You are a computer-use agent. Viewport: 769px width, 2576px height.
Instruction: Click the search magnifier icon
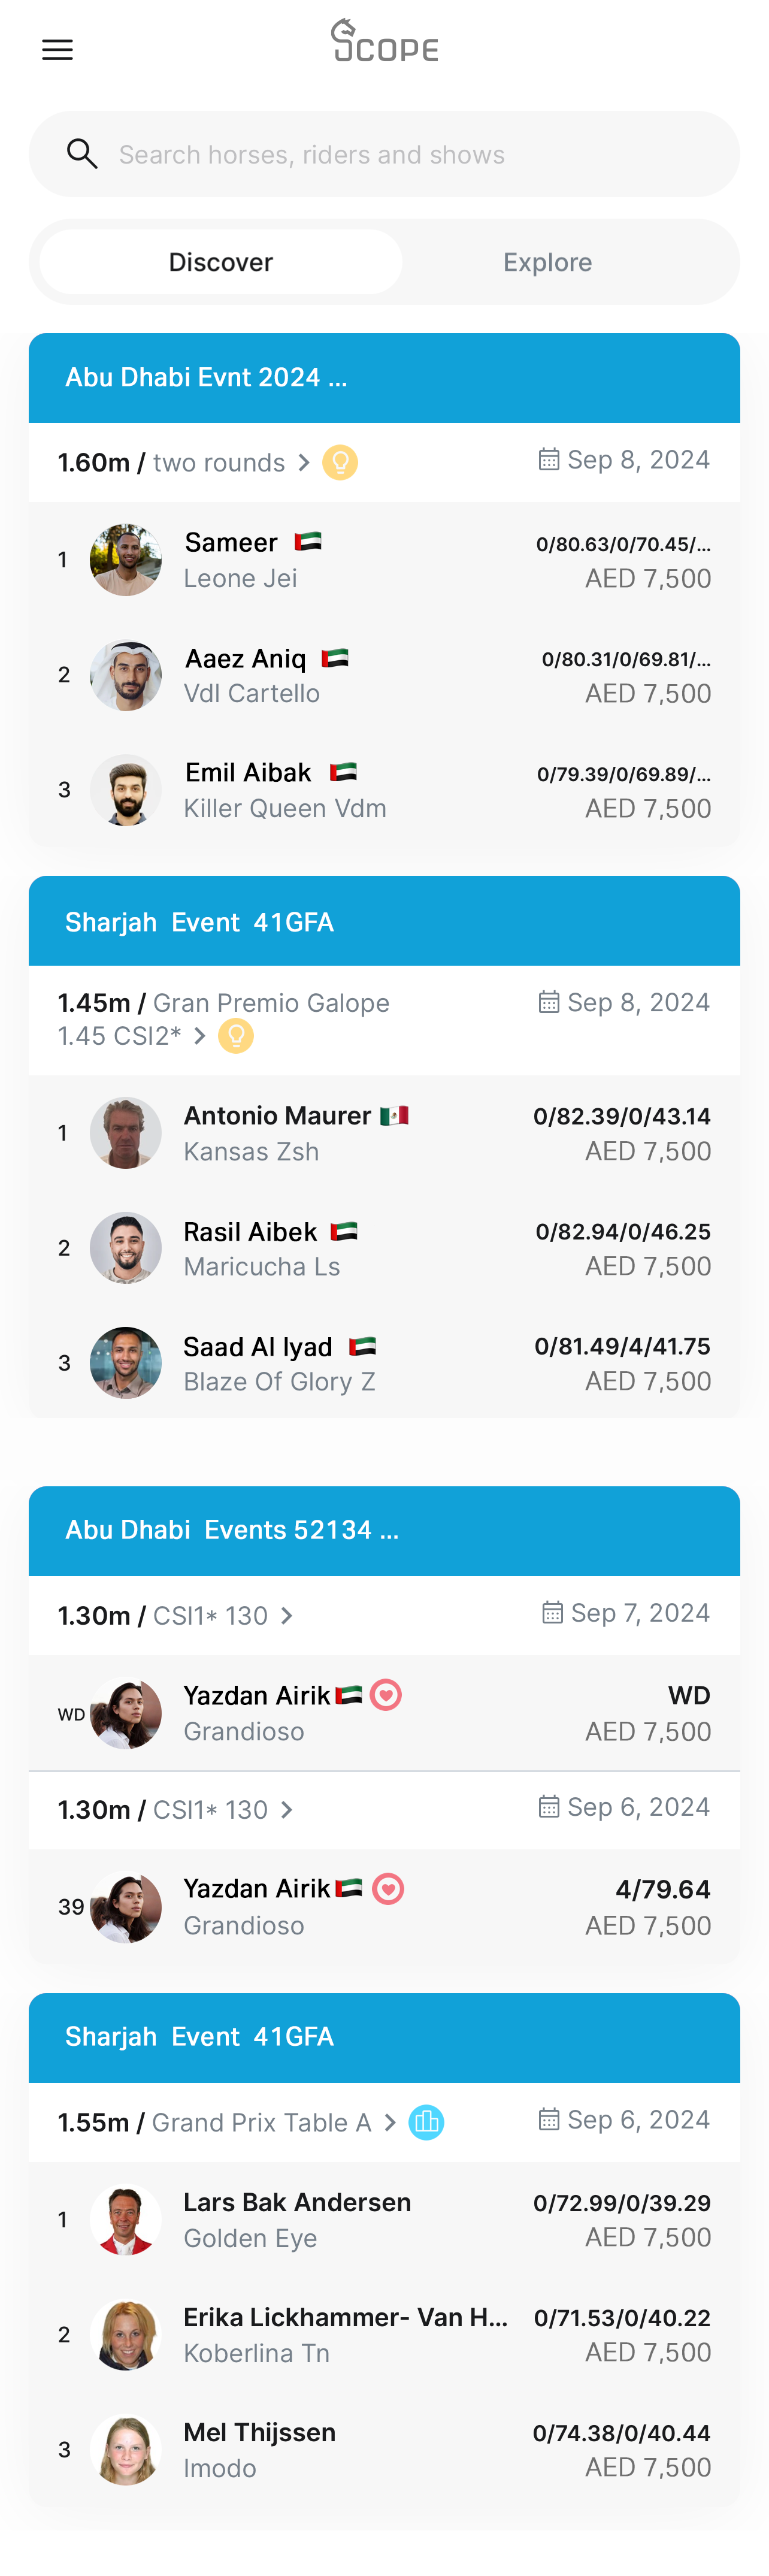click(82, 154)
